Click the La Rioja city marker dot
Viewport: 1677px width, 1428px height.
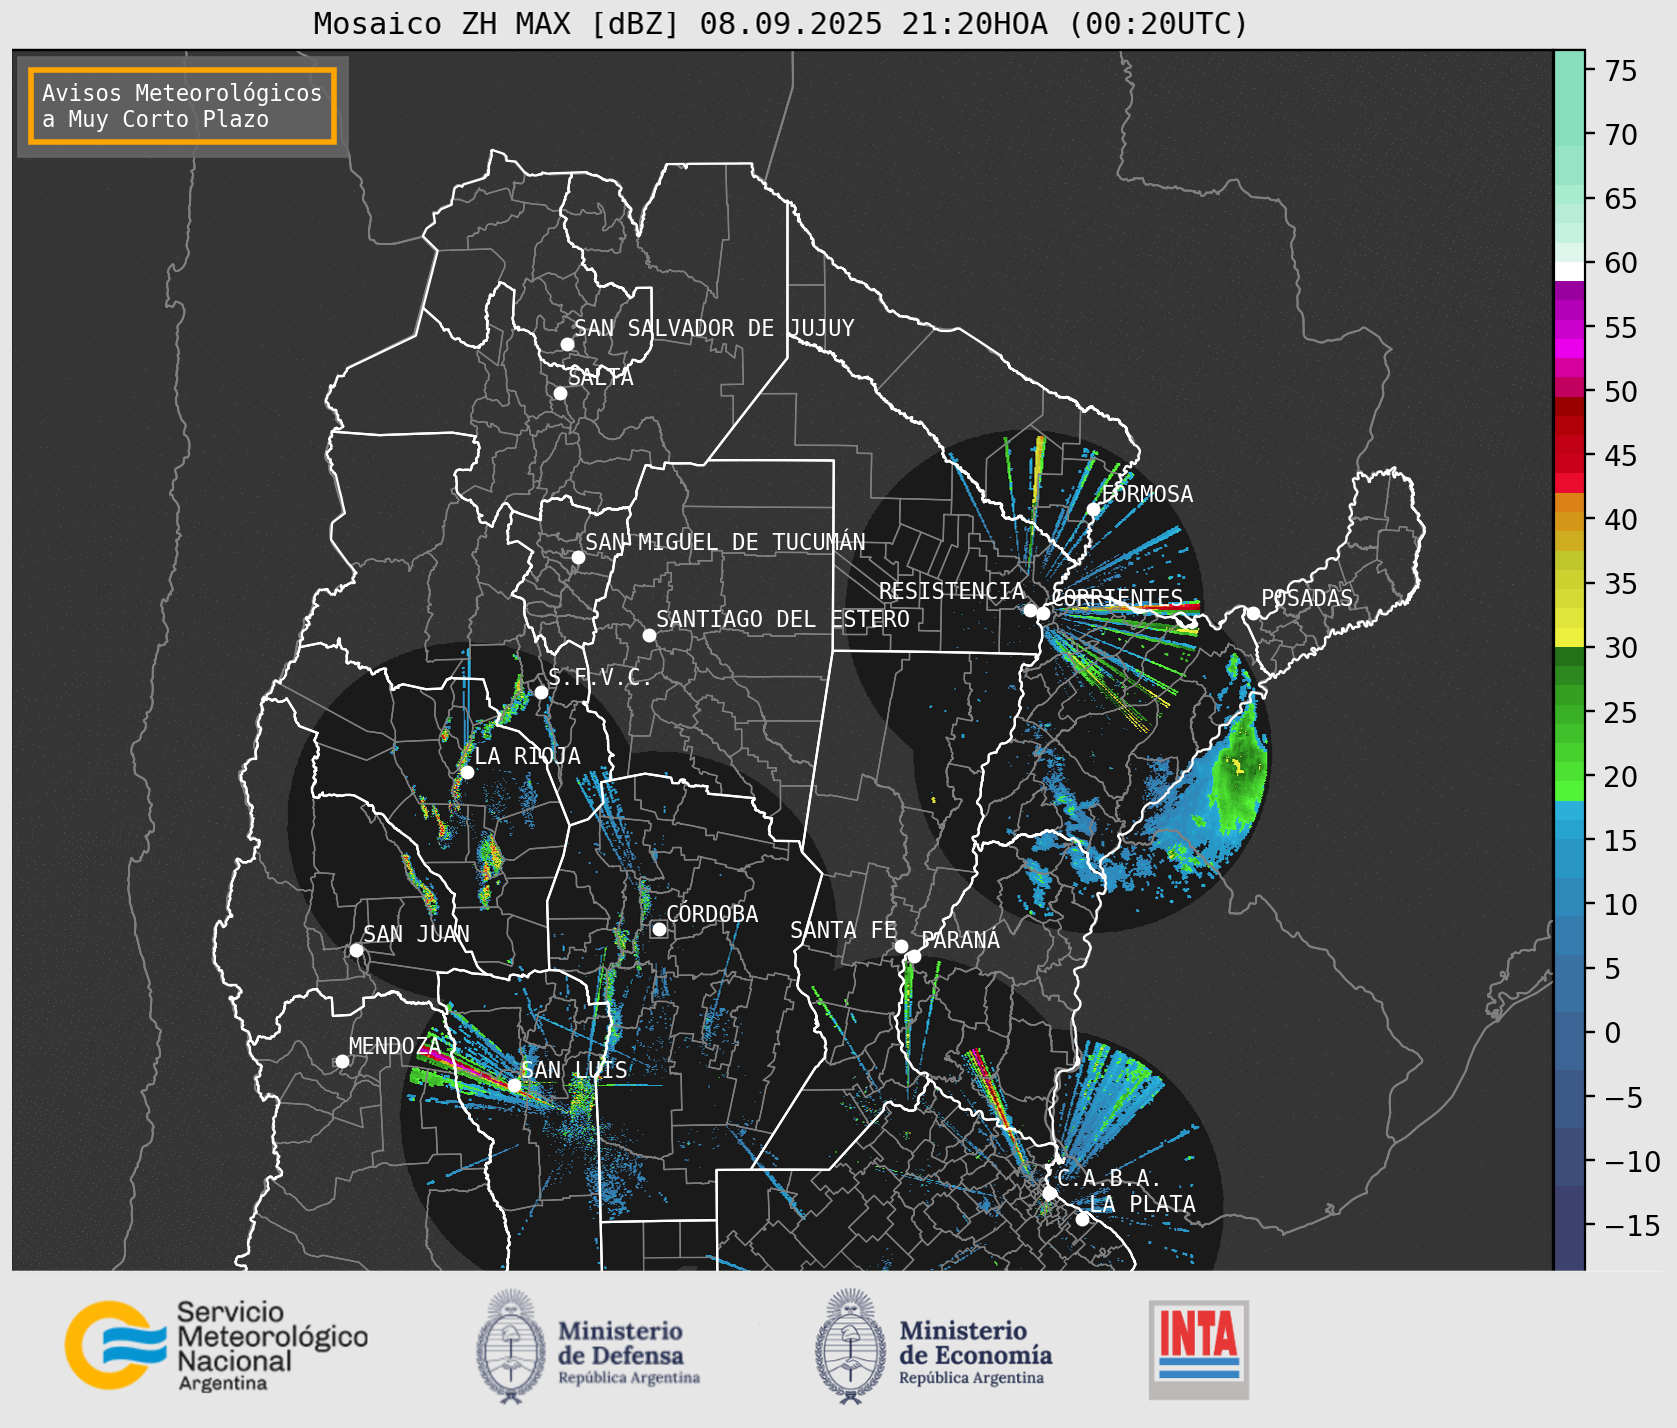point(467,772)
